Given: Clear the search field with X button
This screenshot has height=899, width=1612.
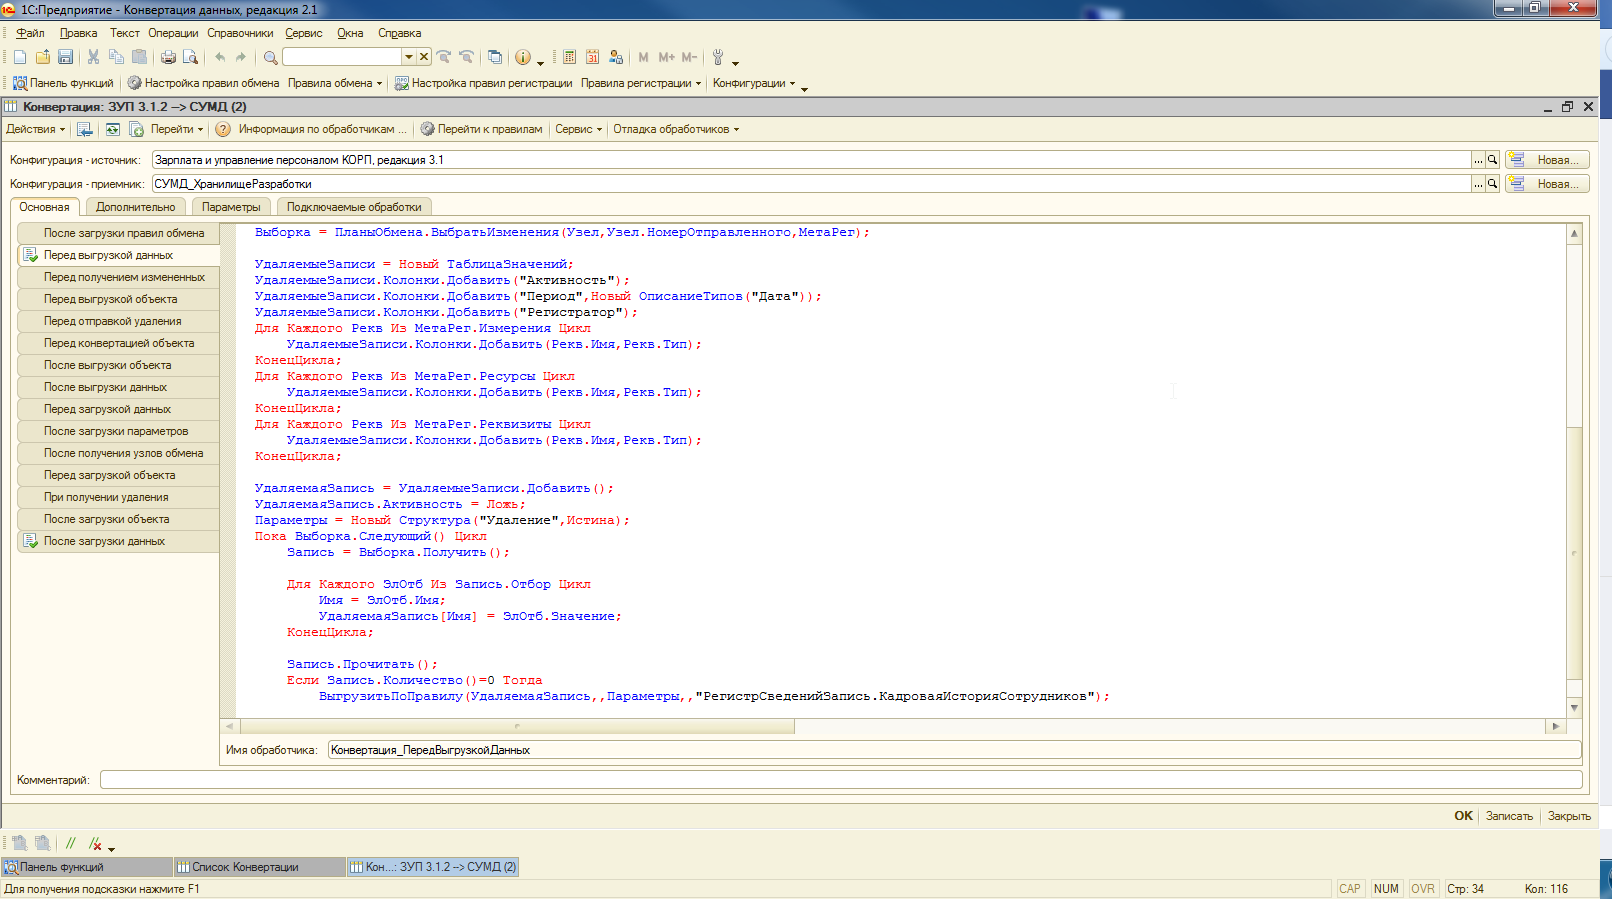Looking at the screenshot, I should 423,57.
